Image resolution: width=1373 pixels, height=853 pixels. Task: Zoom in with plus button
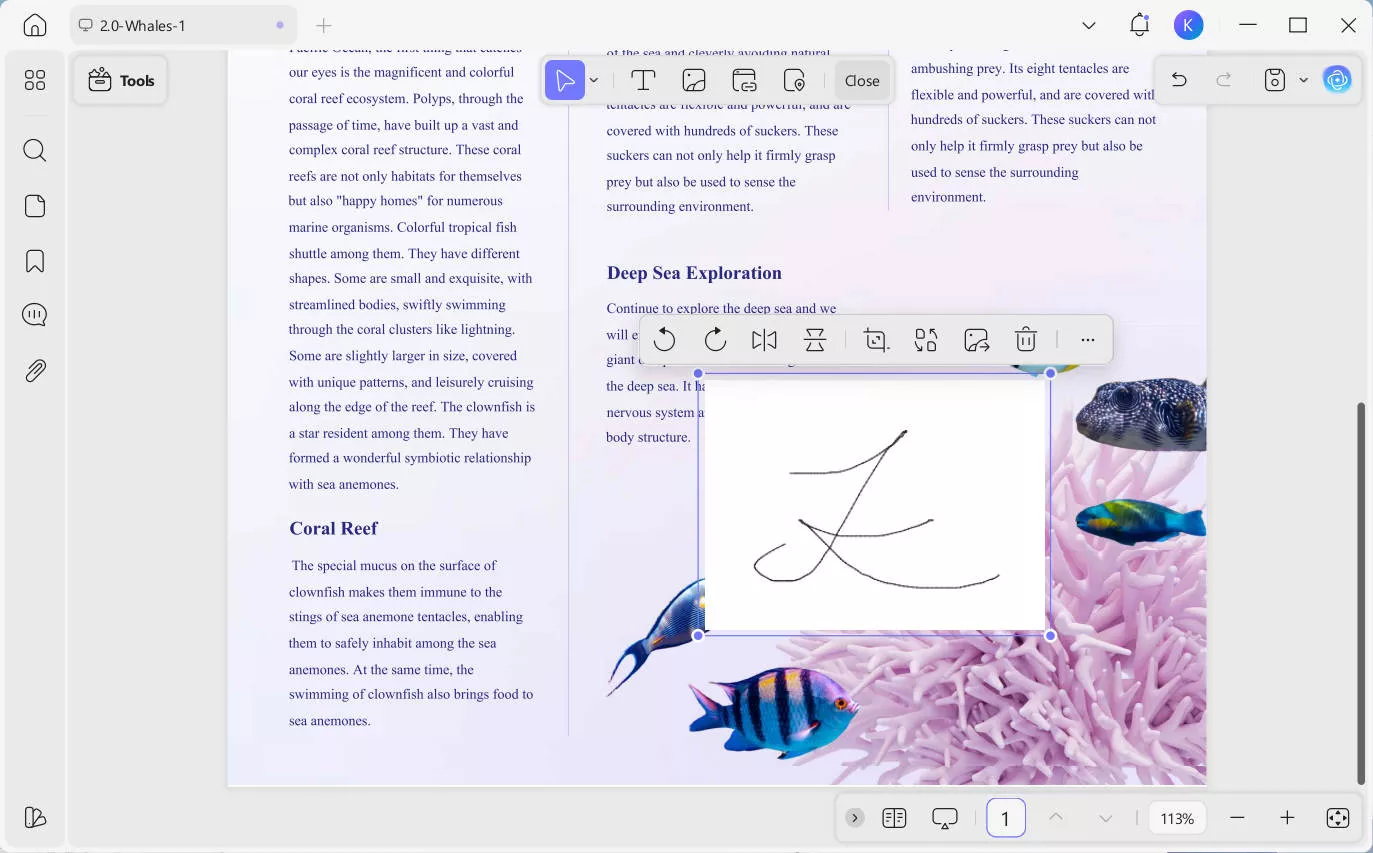1287,818
